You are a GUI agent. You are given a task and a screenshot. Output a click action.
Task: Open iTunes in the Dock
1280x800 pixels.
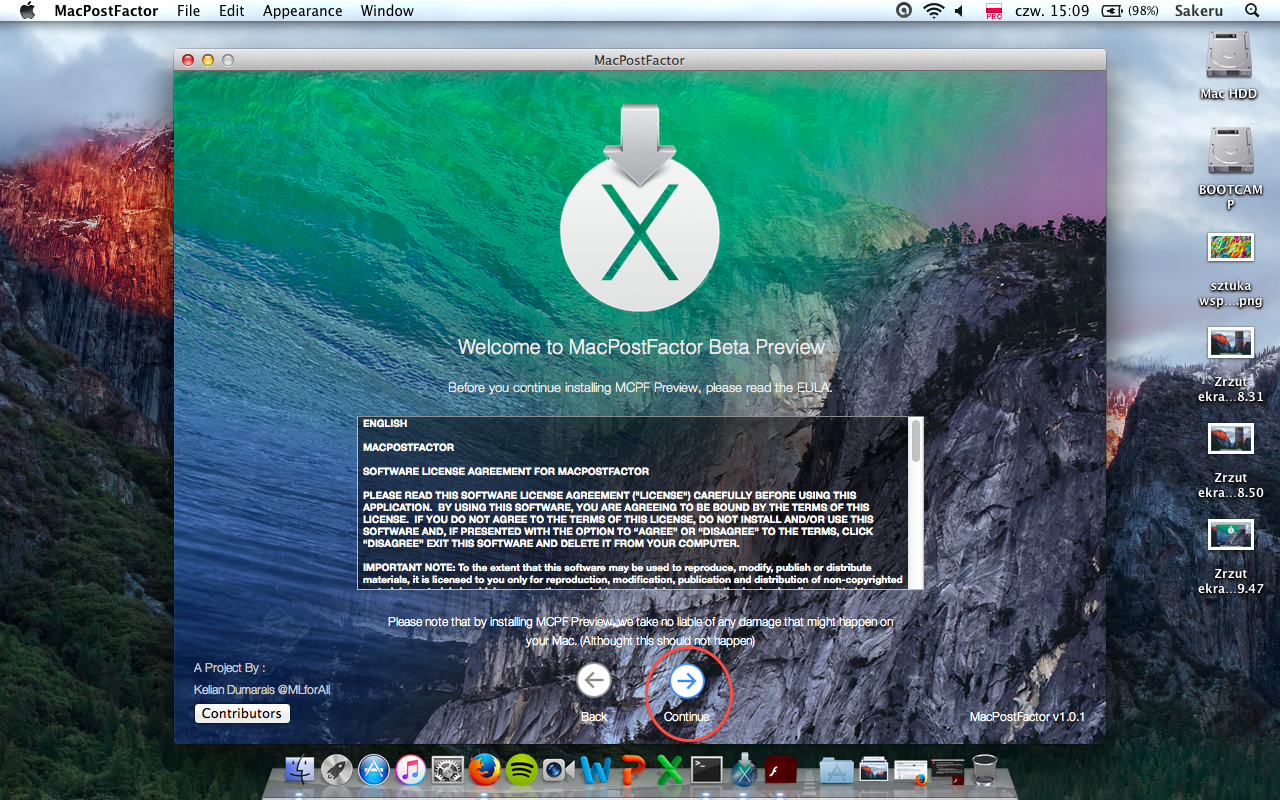tap(411, 770)
